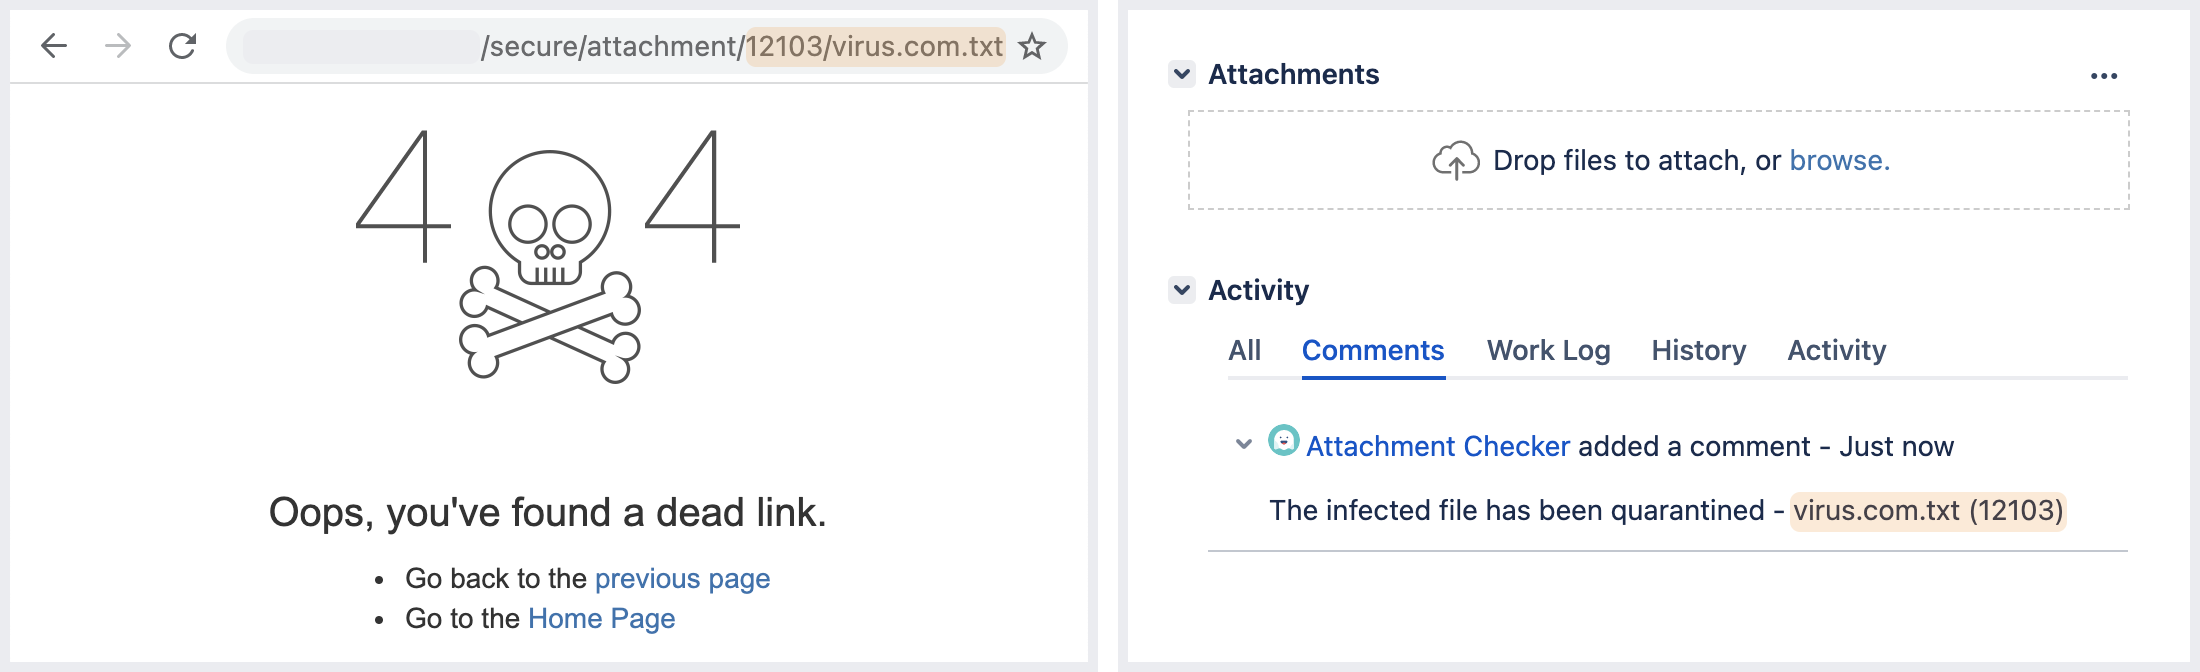2200x672 pixels.
Task: Switch to the Work Log tab
Action: (1548, 350)
